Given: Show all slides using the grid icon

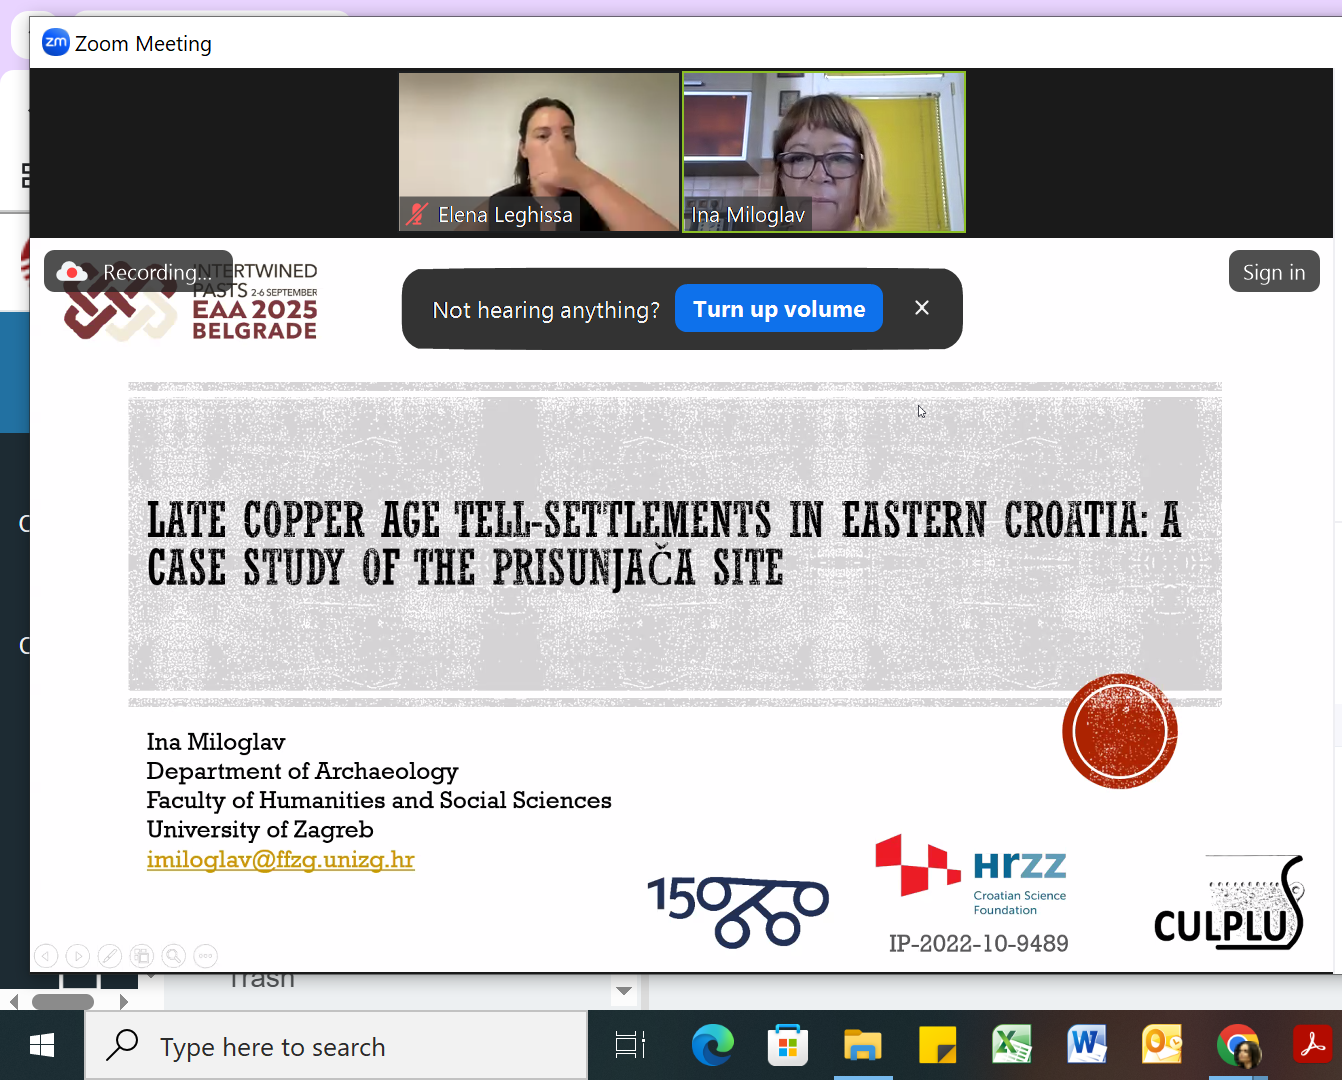Looking at the screenshot, I should (x=142, y=956).
